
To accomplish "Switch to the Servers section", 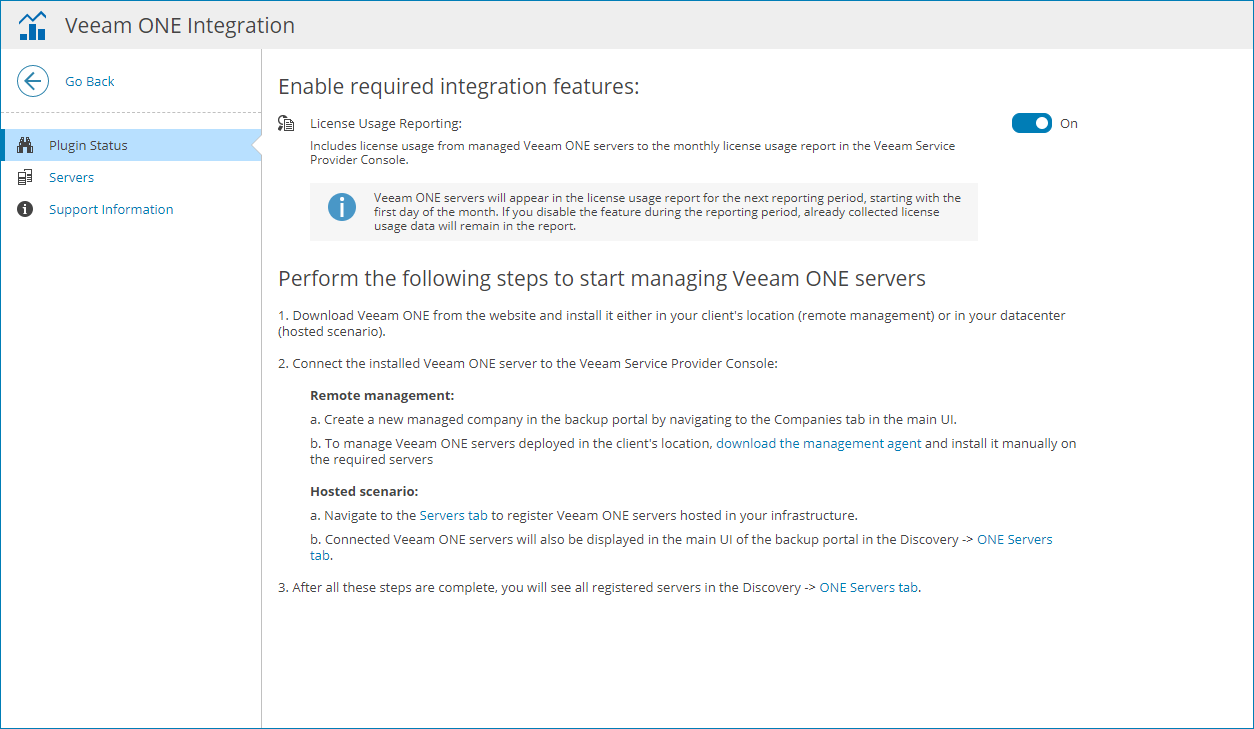I will (71, 178).
